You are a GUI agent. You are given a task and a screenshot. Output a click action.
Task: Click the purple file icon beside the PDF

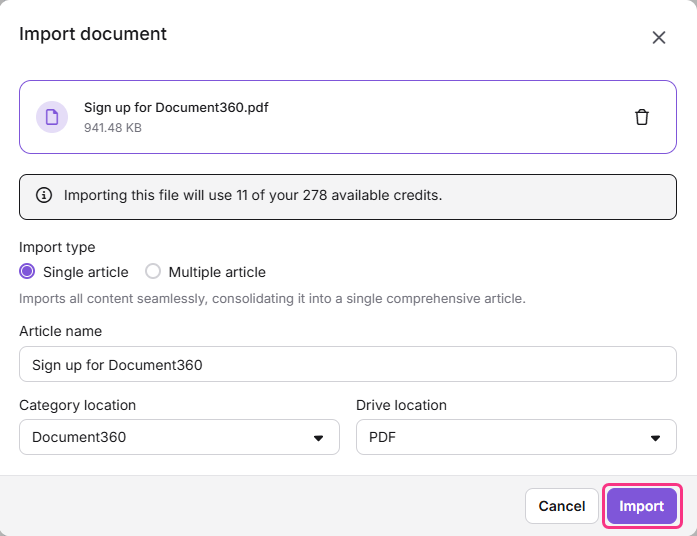(52, 117)
